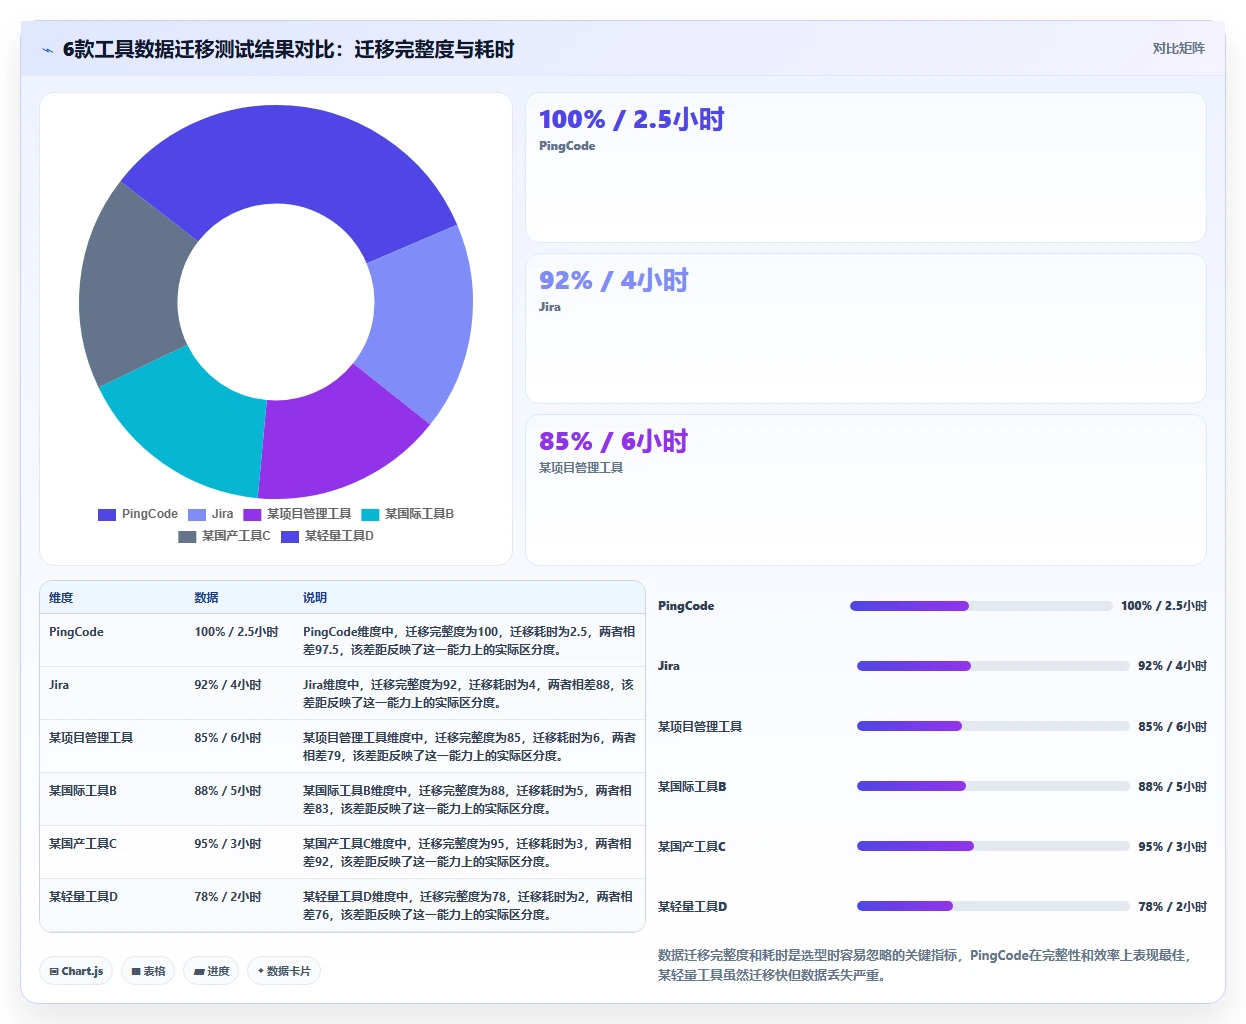
Task: Click the table cell 88% / 5小时
Action: click(228, 791)
